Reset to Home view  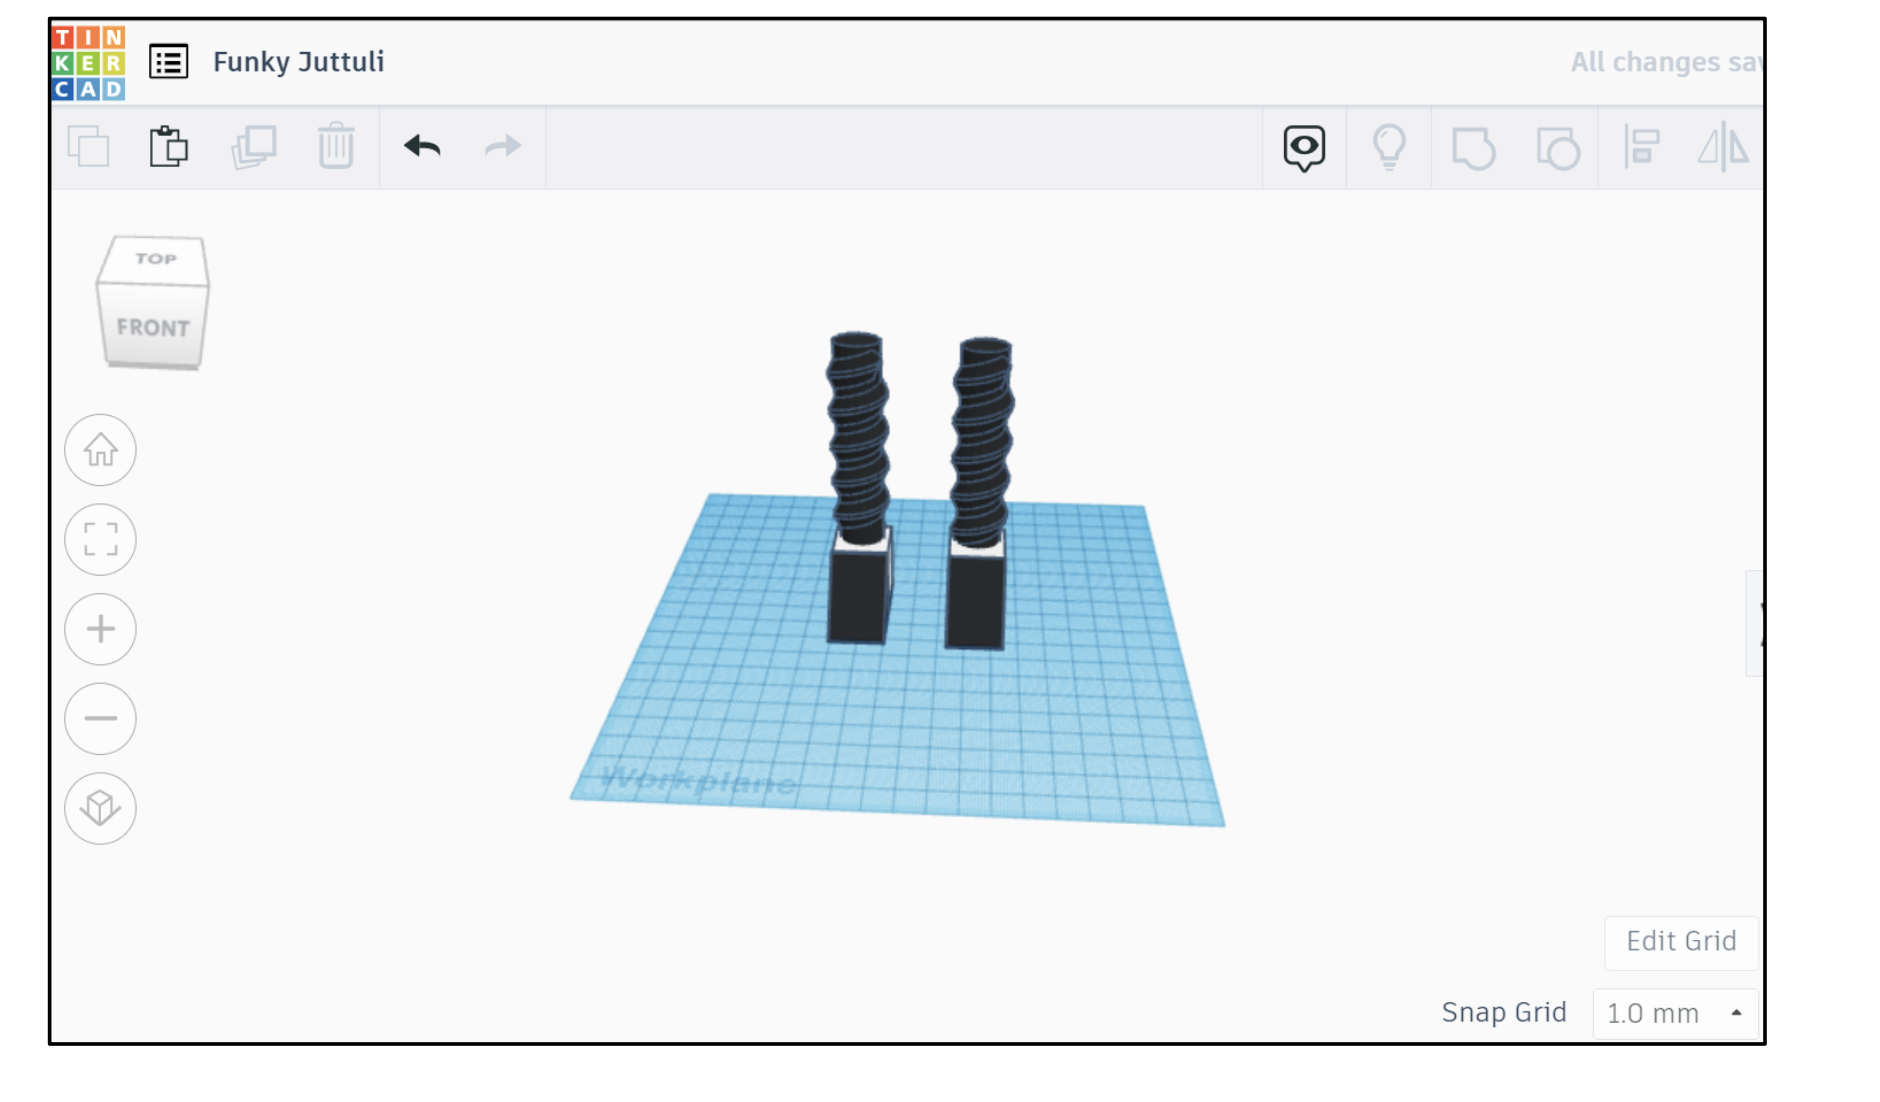click(100, 450)
